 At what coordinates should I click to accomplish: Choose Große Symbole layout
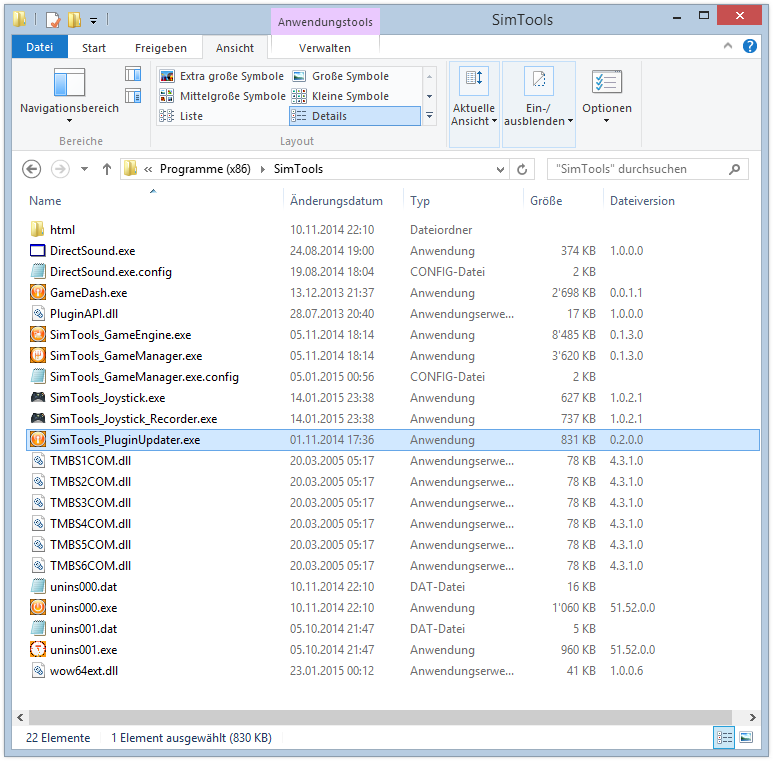(341, 76)
